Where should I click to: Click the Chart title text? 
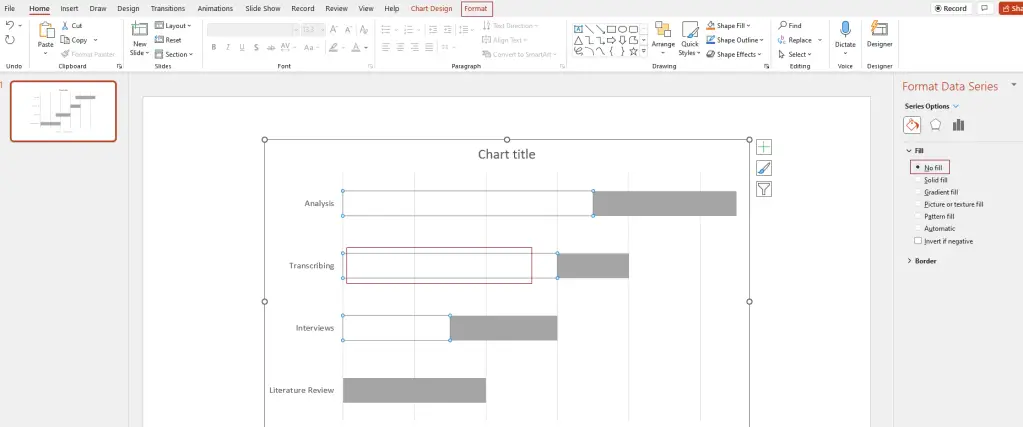[506, 155]
